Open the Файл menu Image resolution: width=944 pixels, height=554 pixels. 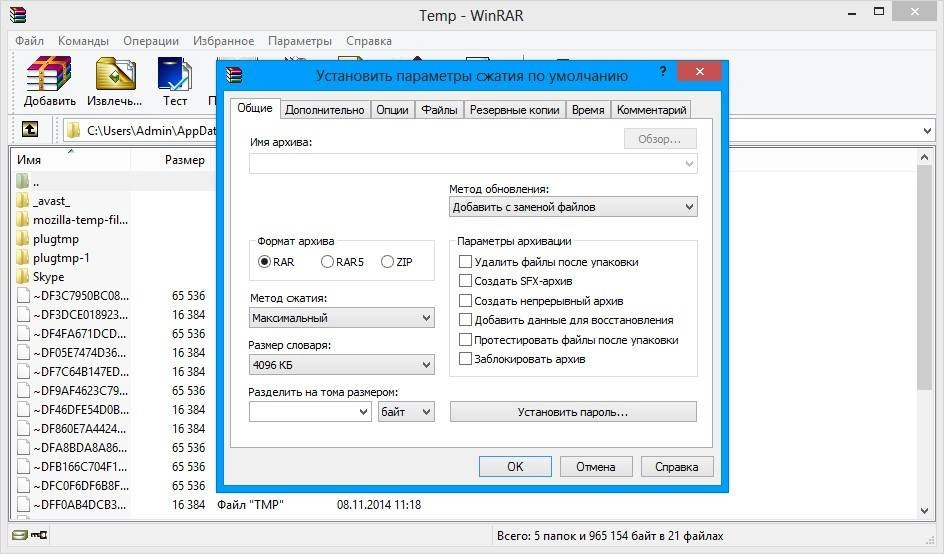(30, 41)
